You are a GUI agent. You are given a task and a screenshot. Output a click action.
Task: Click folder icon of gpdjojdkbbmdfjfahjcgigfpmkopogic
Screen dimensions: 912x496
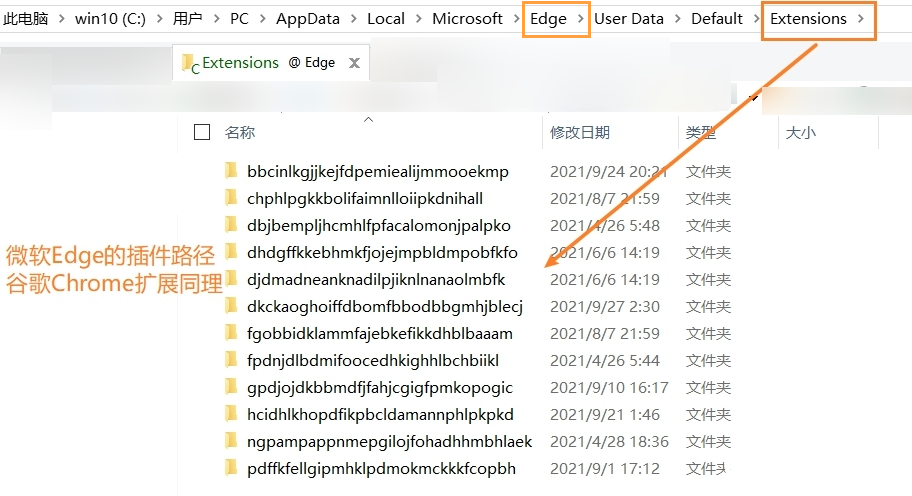tap(231, 387)
